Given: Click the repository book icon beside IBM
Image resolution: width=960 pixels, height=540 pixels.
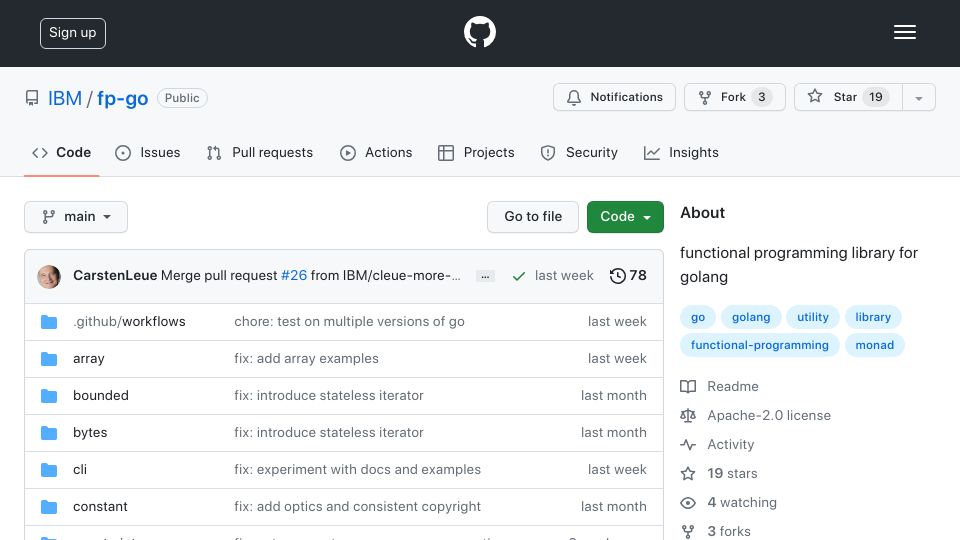Looking at the screenshot, I should click(32, 98).
